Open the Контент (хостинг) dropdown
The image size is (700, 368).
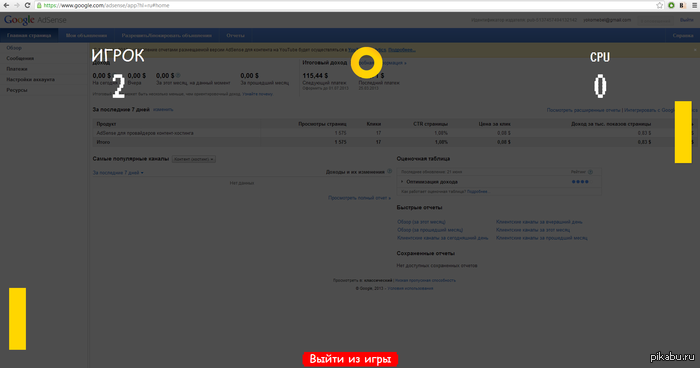[194, 159]
